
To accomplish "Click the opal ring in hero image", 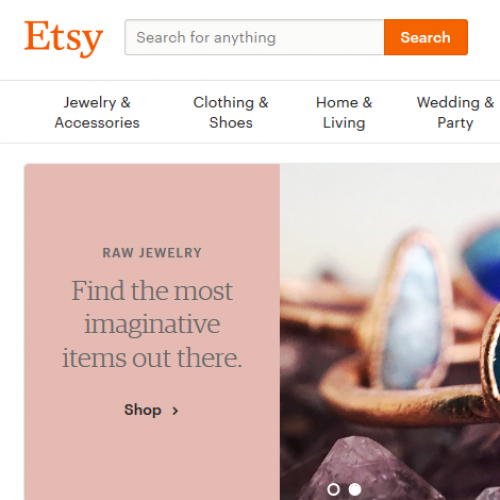I will click(413, 313).
